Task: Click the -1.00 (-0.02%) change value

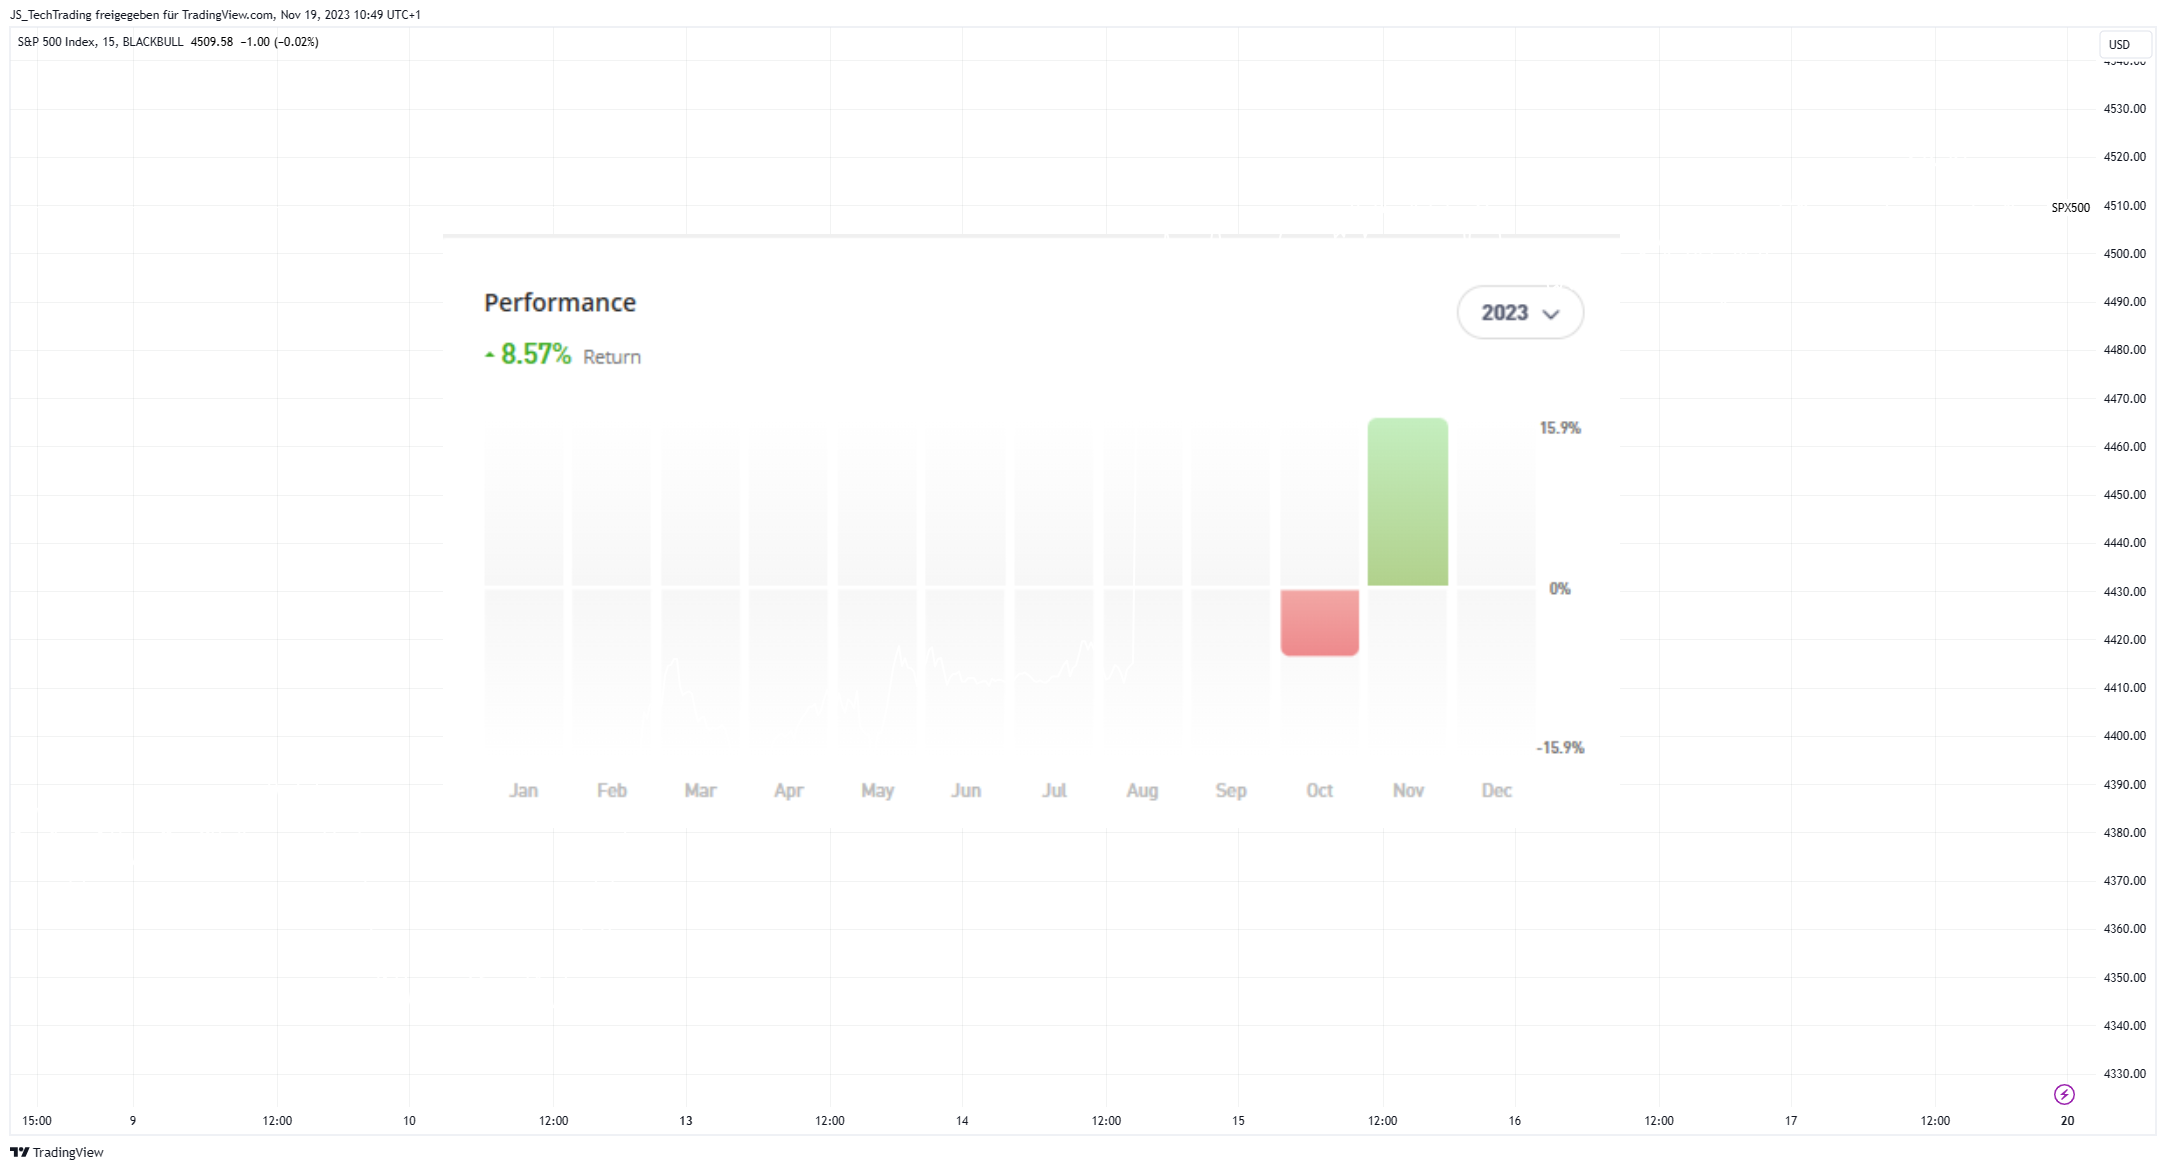Action: click(x=279, y=42)
